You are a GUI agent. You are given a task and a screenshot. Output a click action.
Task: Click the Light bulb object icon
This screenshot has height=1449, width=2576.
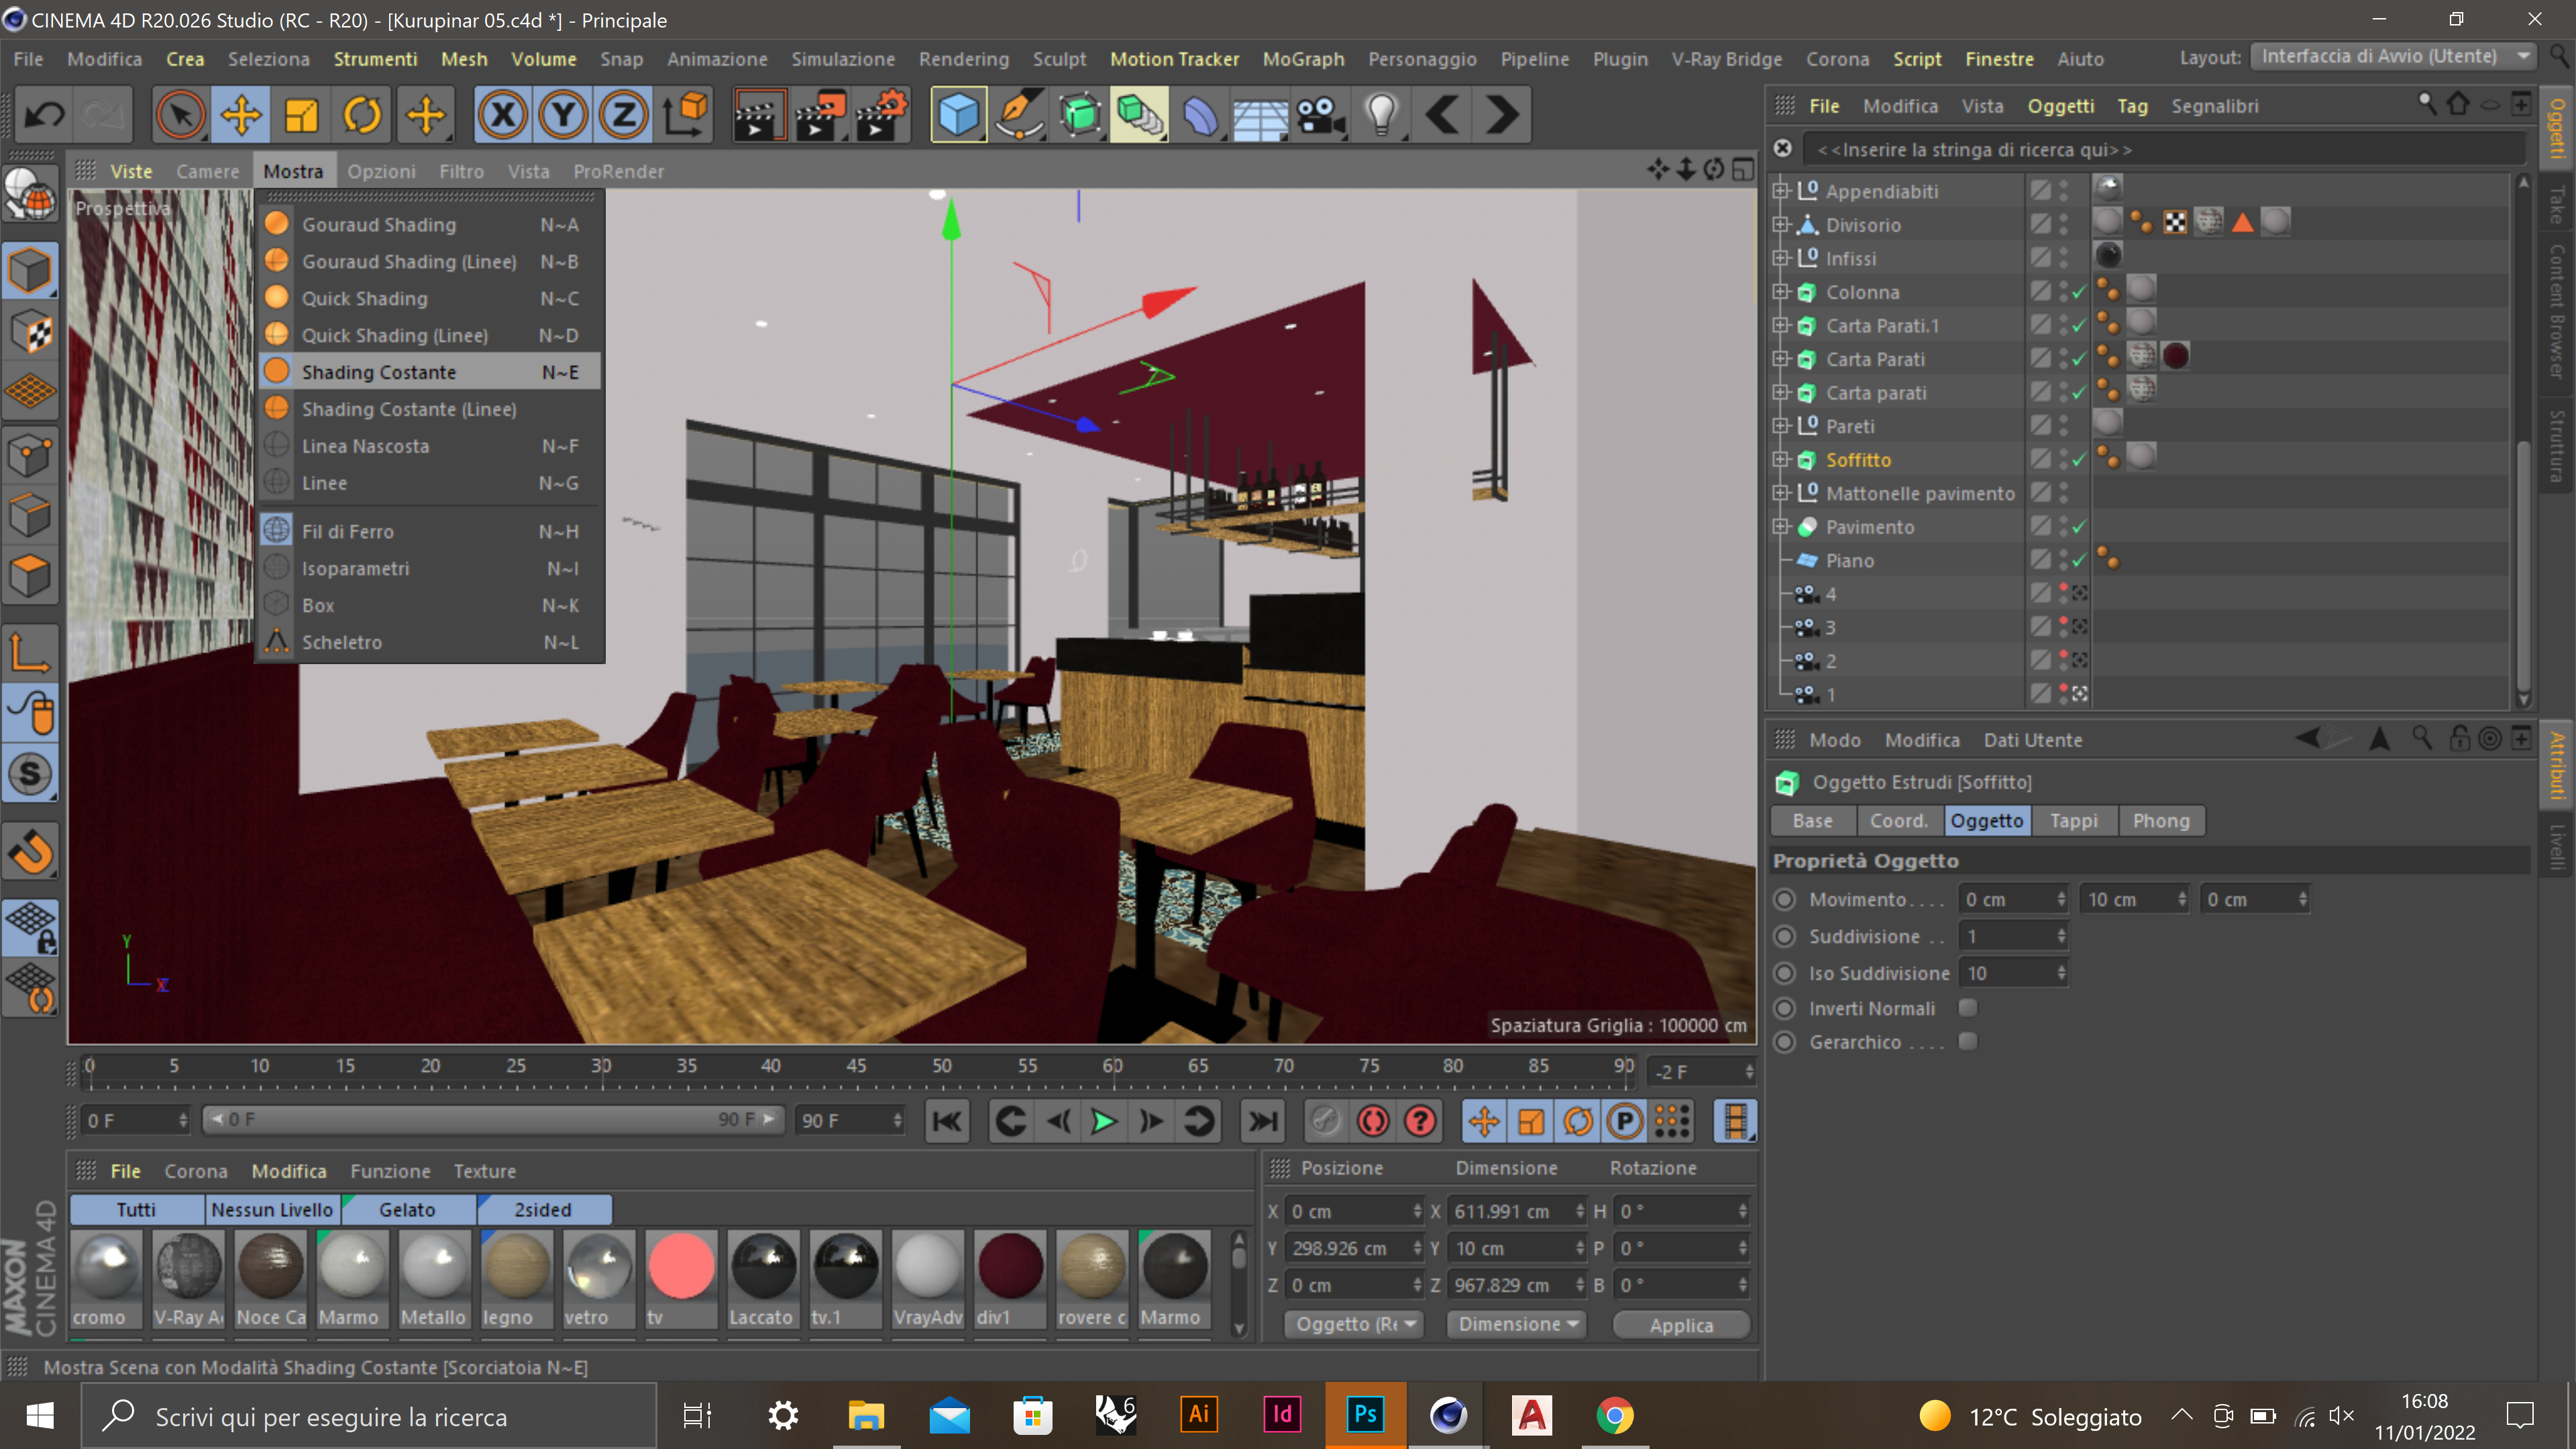click(1381, 115)
